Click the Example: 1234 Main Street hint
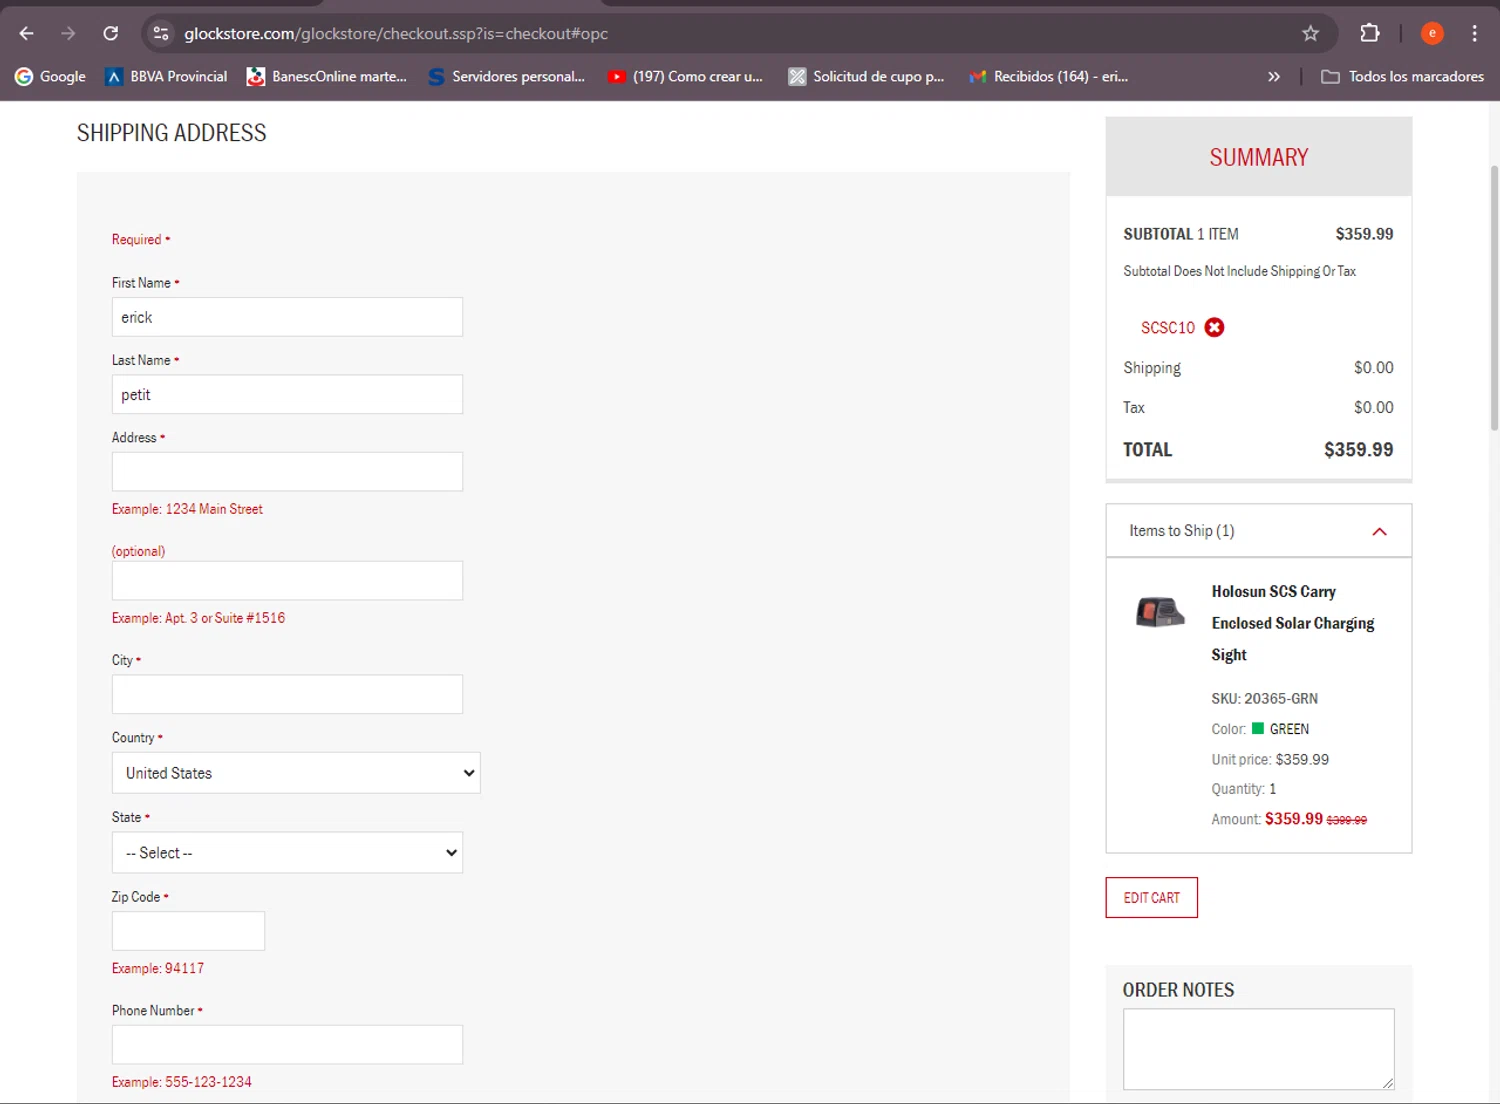The width and height of the screenshot is (1500, 1104). point(187,509)
